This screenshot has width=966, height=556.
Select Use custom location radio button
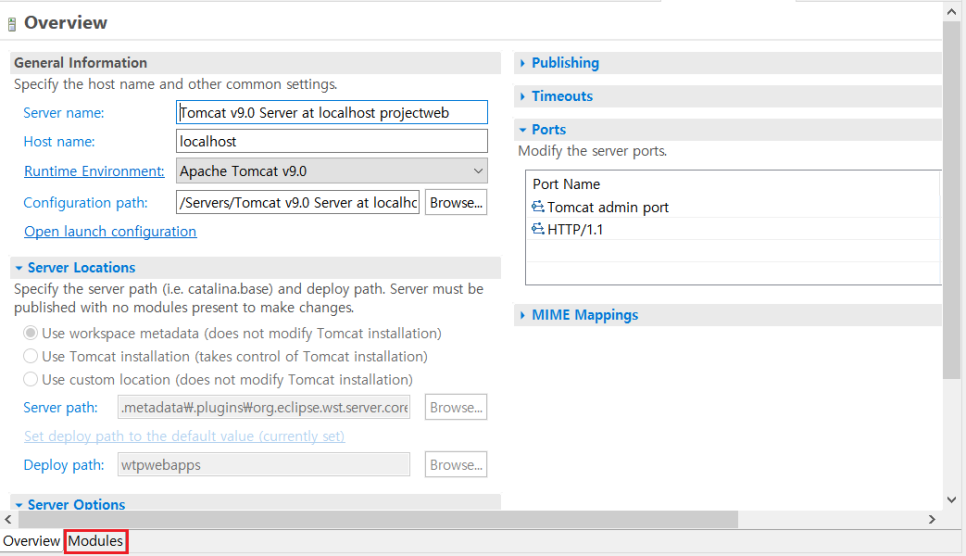[30, 379]
